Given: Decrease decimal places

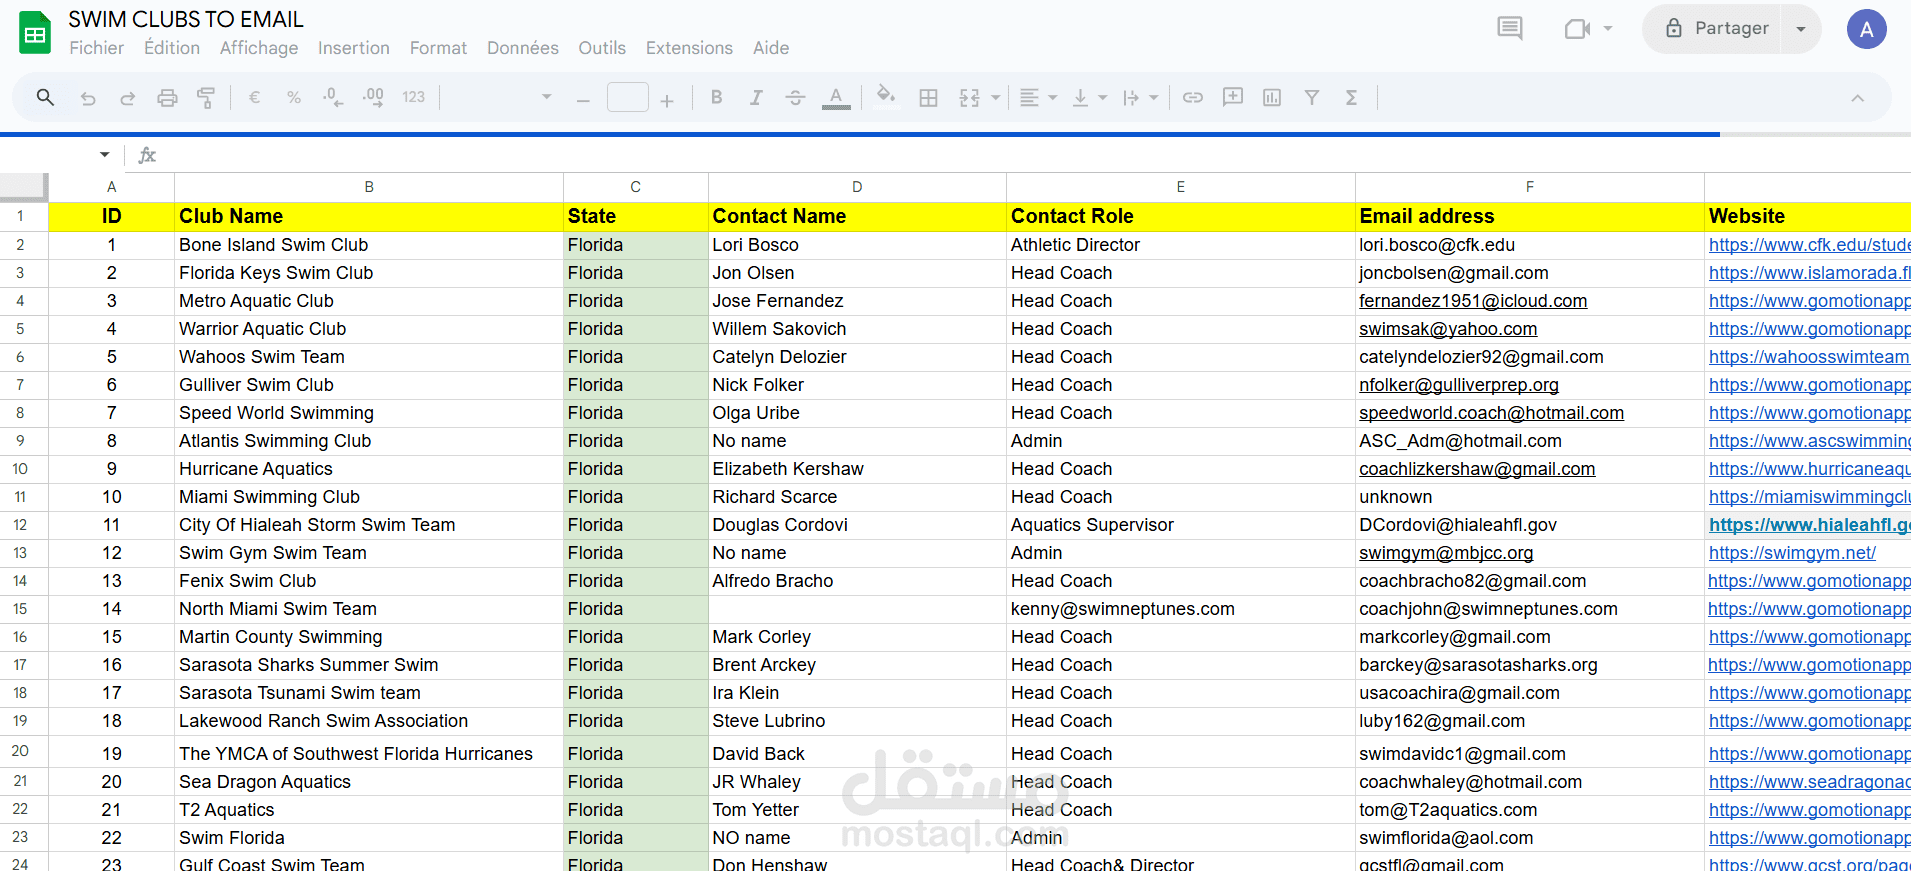Looking at the screenshot, I should point(333,97).
